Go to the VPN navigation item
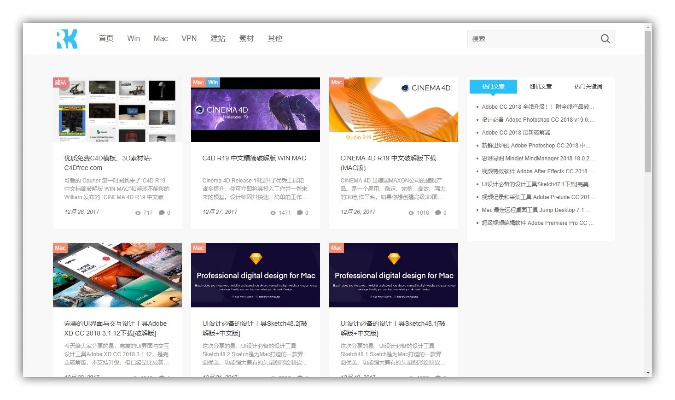The width and height of the screenshot is (675, 400). (x=189, y=39)
